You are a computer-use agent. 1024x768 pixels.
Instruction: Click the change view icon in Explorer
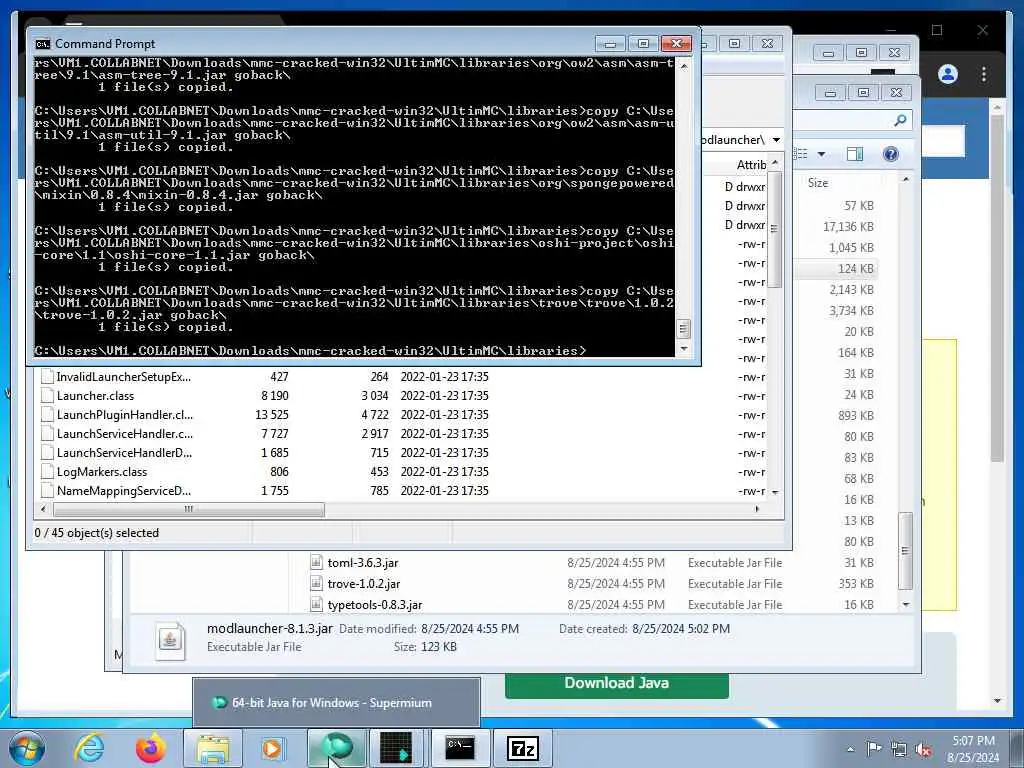click(801, 154)
